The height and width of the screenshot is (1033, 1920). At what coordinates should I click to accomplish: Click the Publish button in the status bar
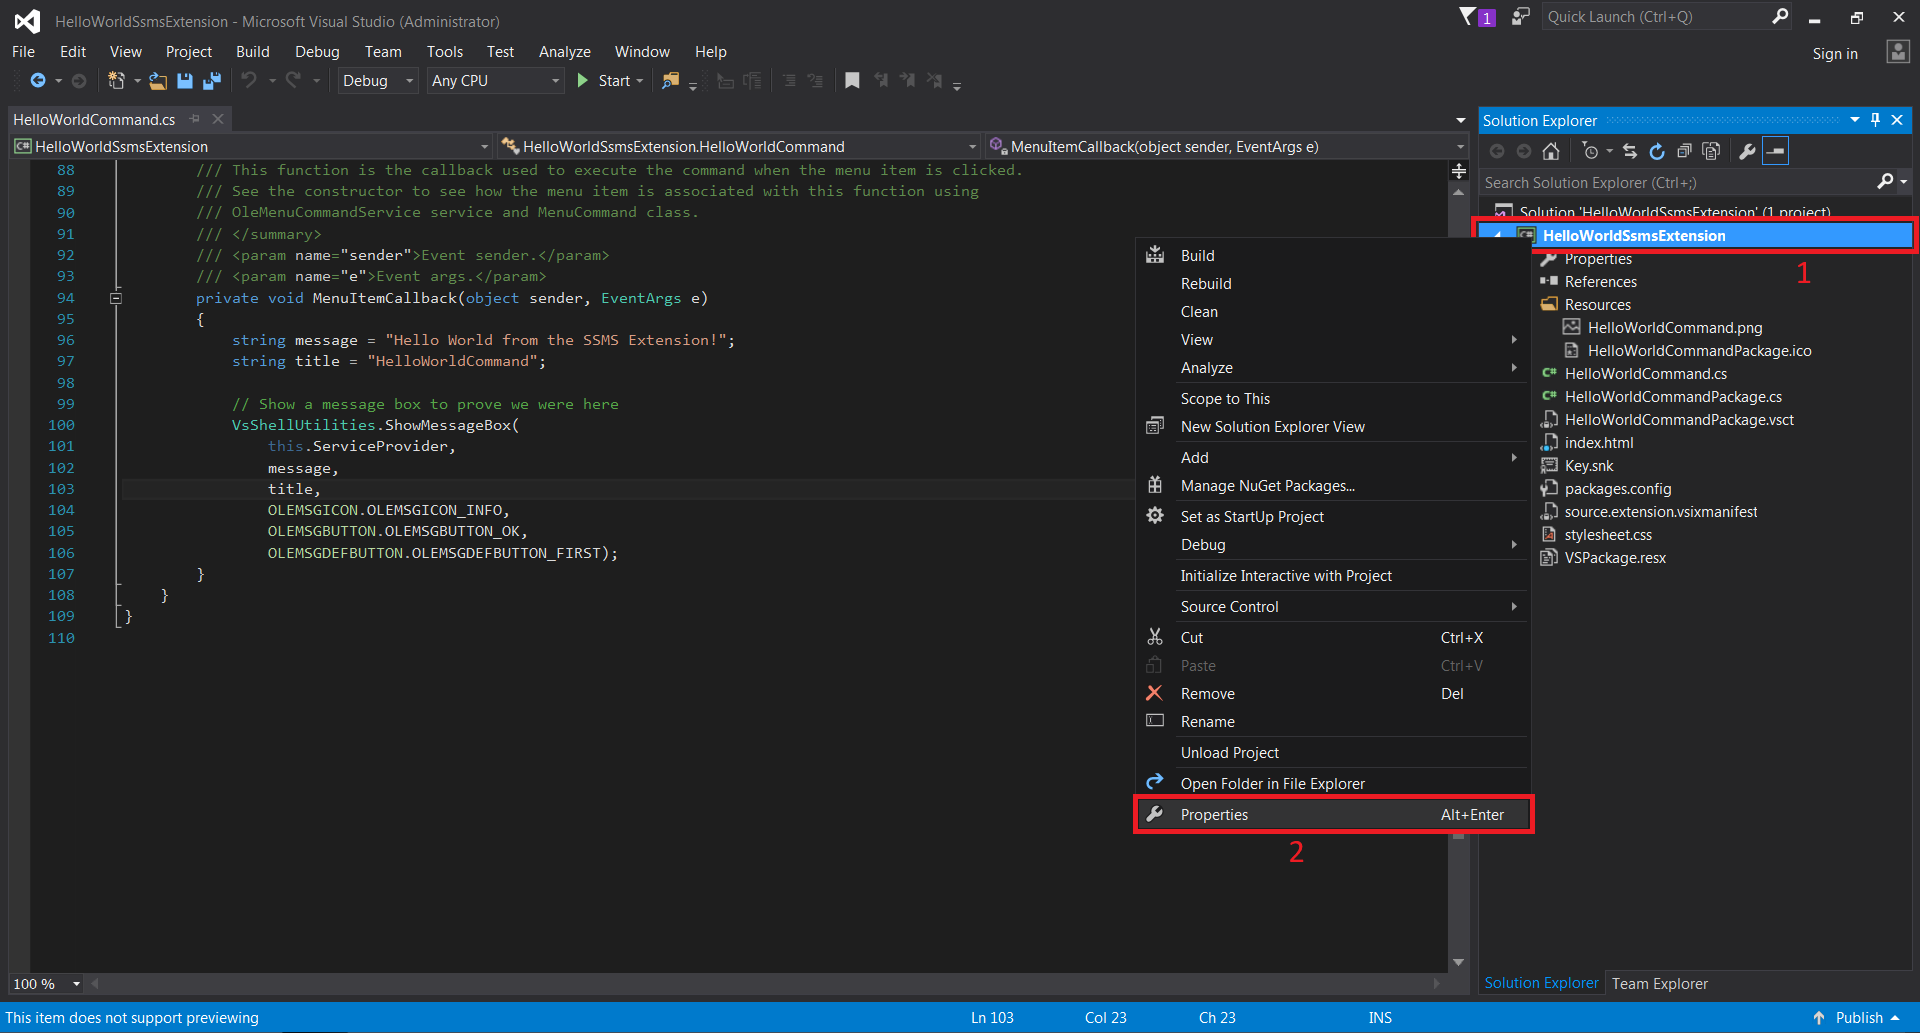[x=1859, y=1018]
